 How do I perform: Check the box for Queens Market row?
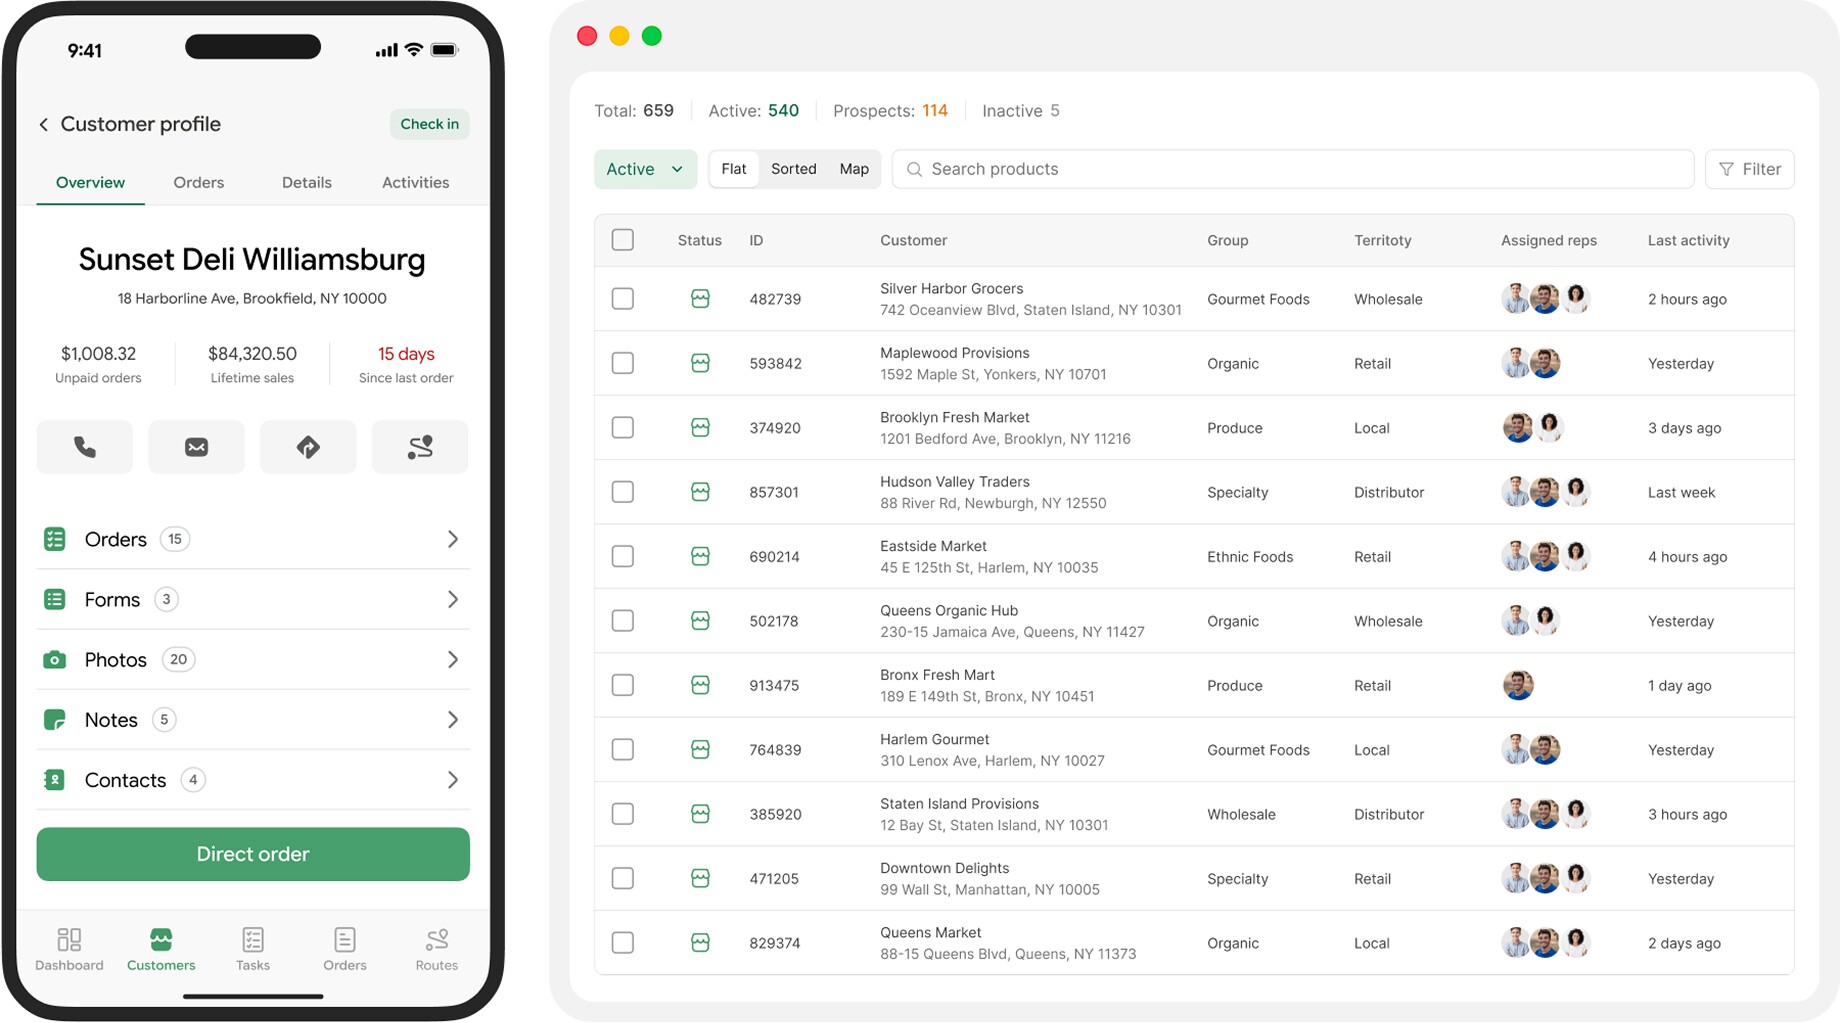coord(623,942)
